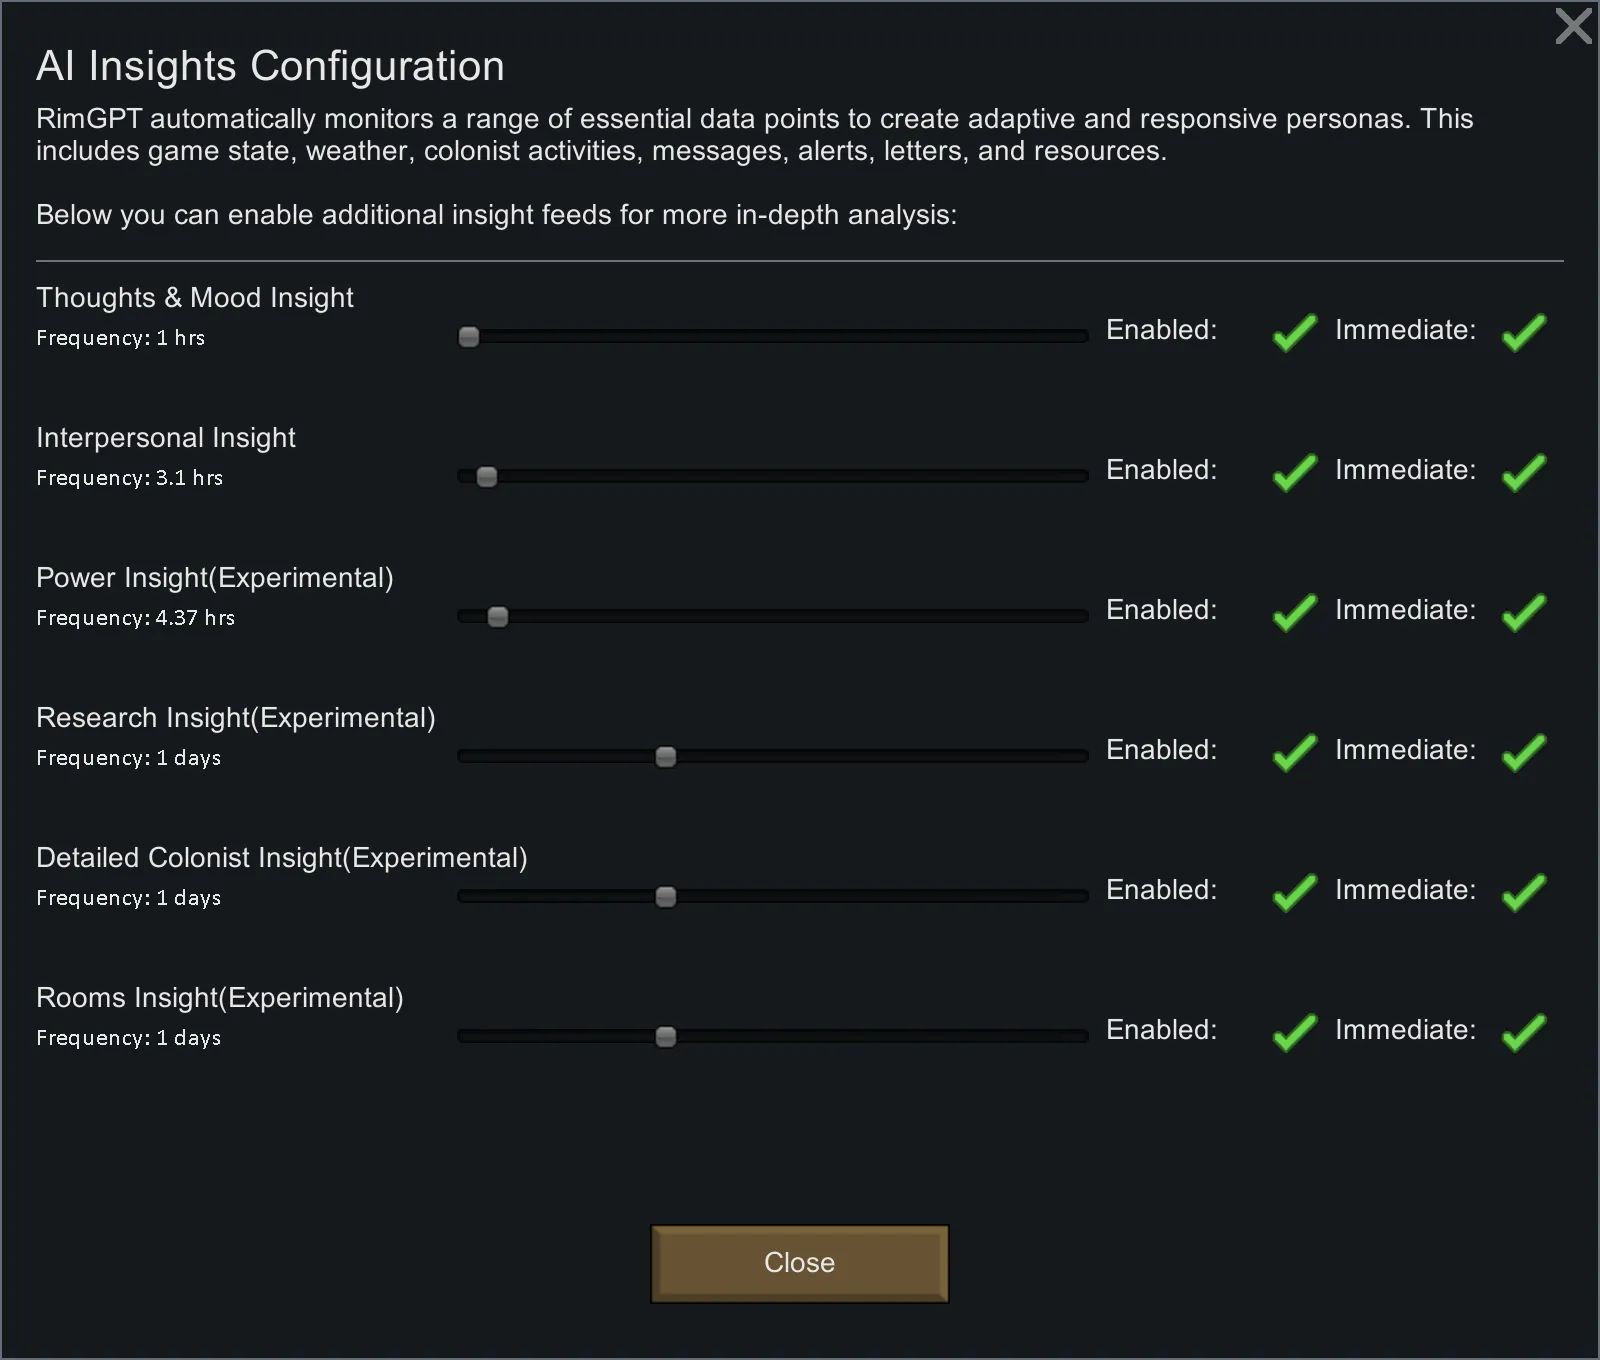Viewport: 1600px width, 1360px height.
Task: Disable Thoughts & Mood Insight Enabled checkmark
Action: pos(1294,332)
